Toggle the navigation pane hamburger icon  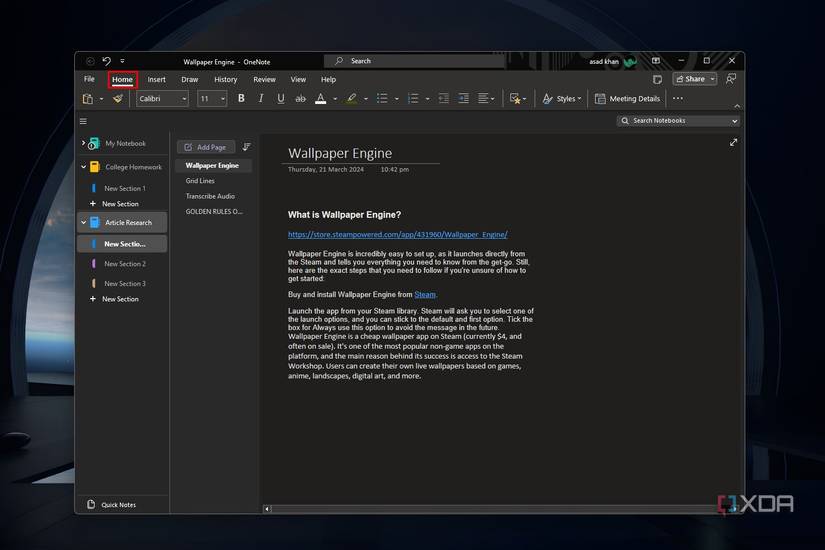(x=83, y=121)
